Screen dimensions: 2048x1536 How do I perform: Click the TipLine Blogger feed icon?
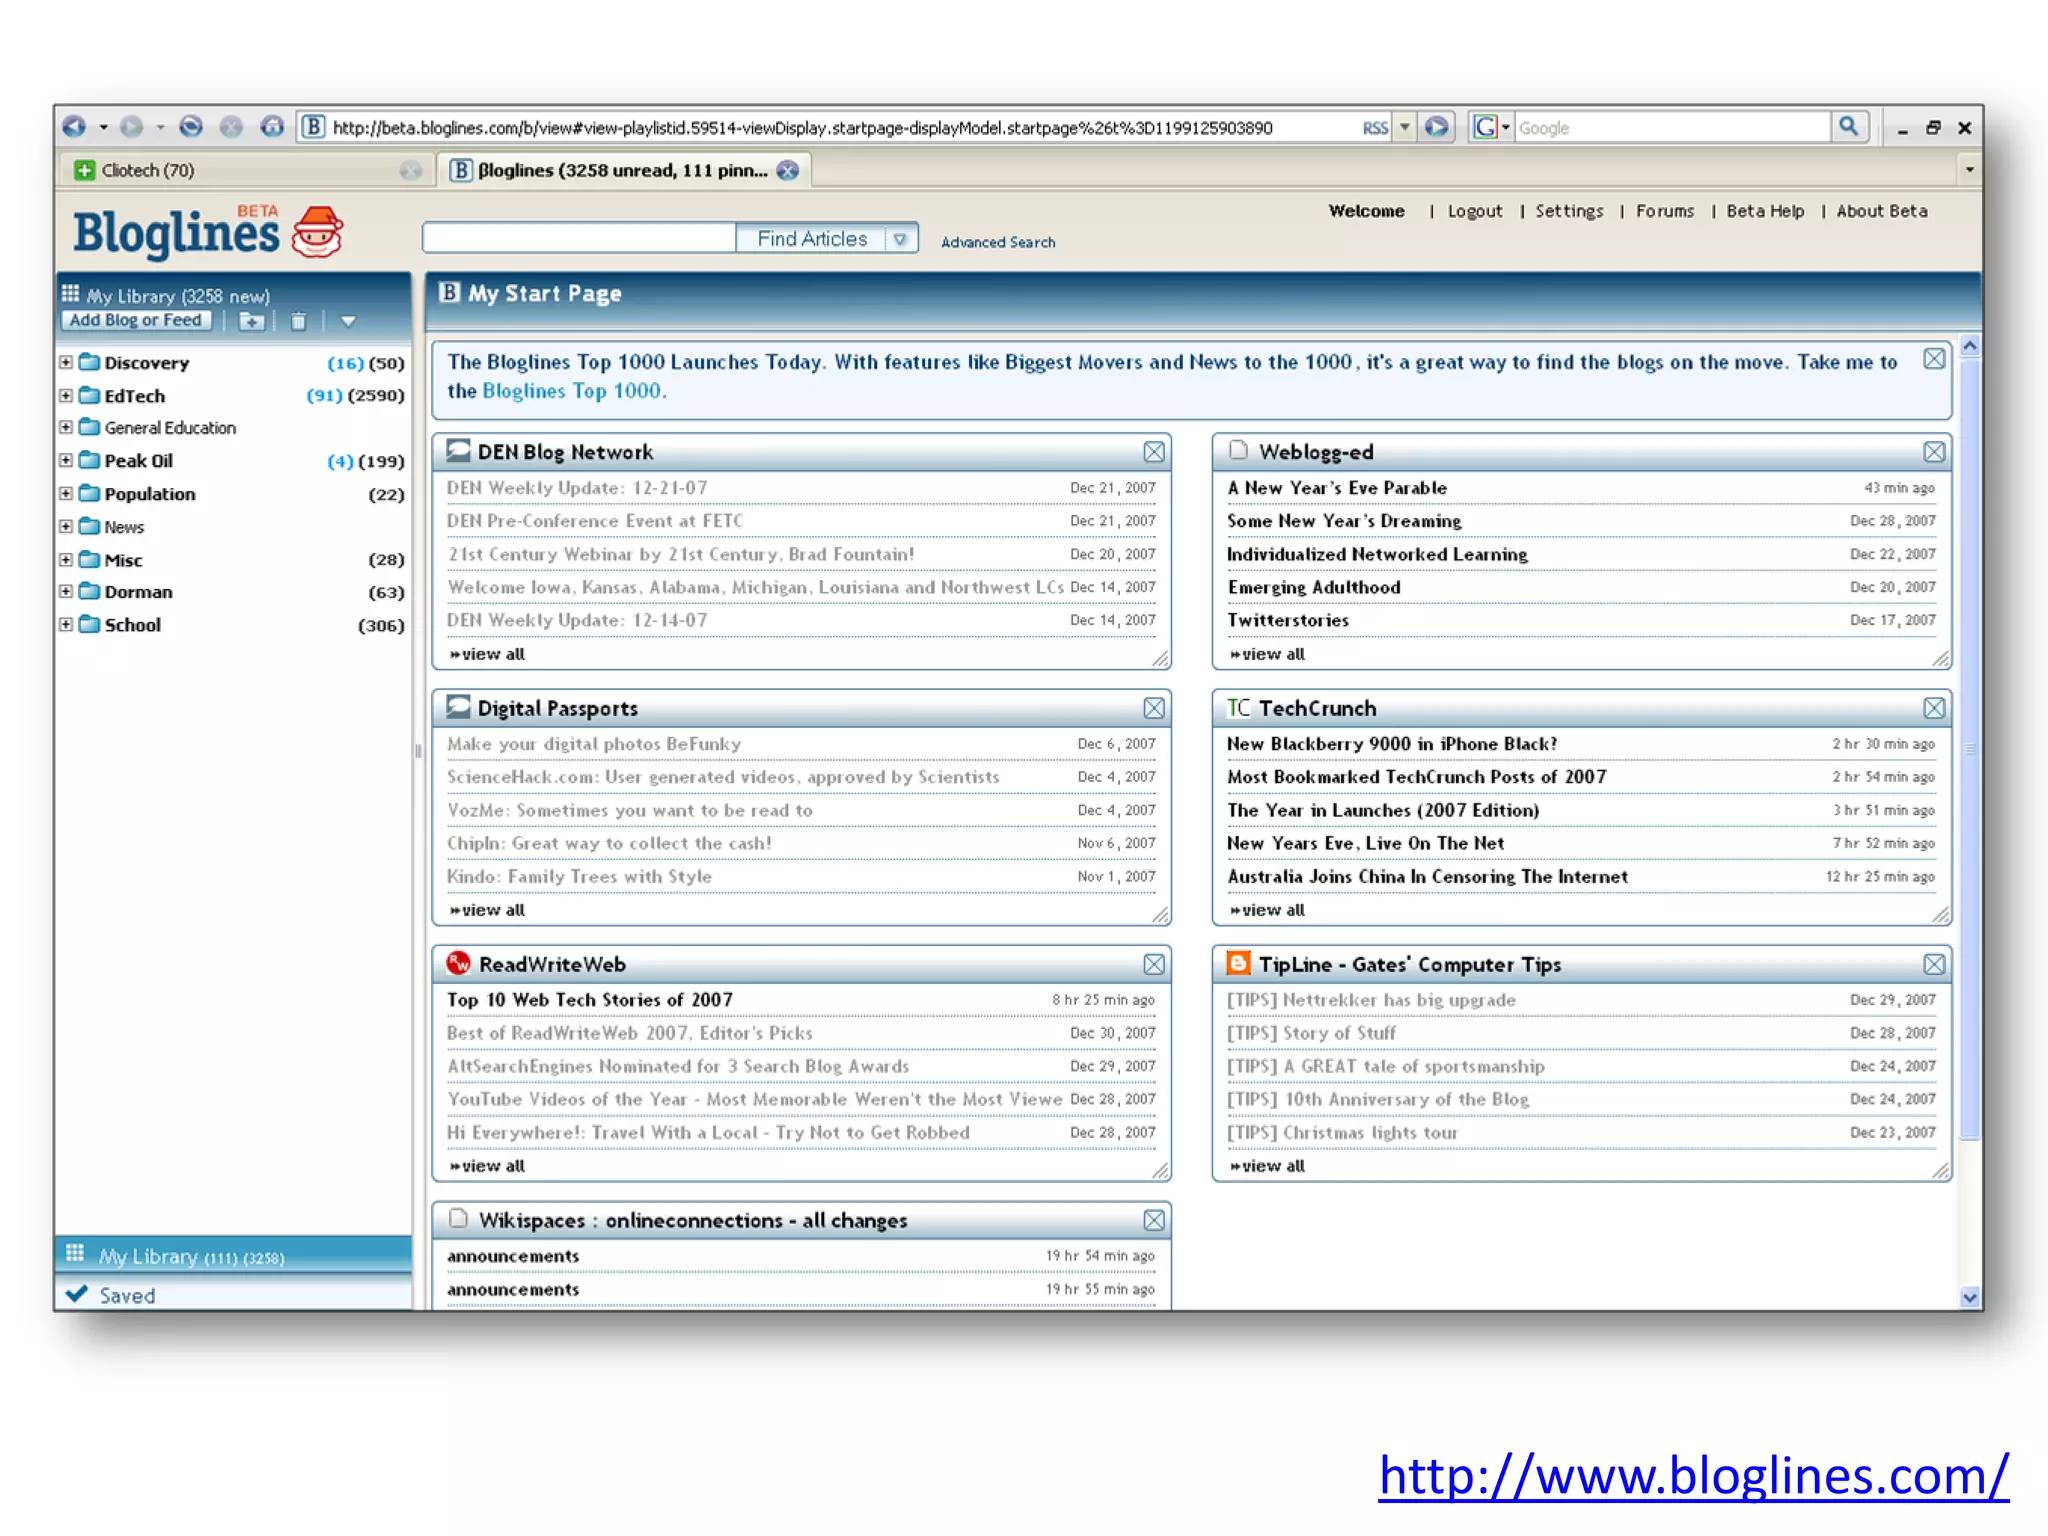tap(1238, 963)
